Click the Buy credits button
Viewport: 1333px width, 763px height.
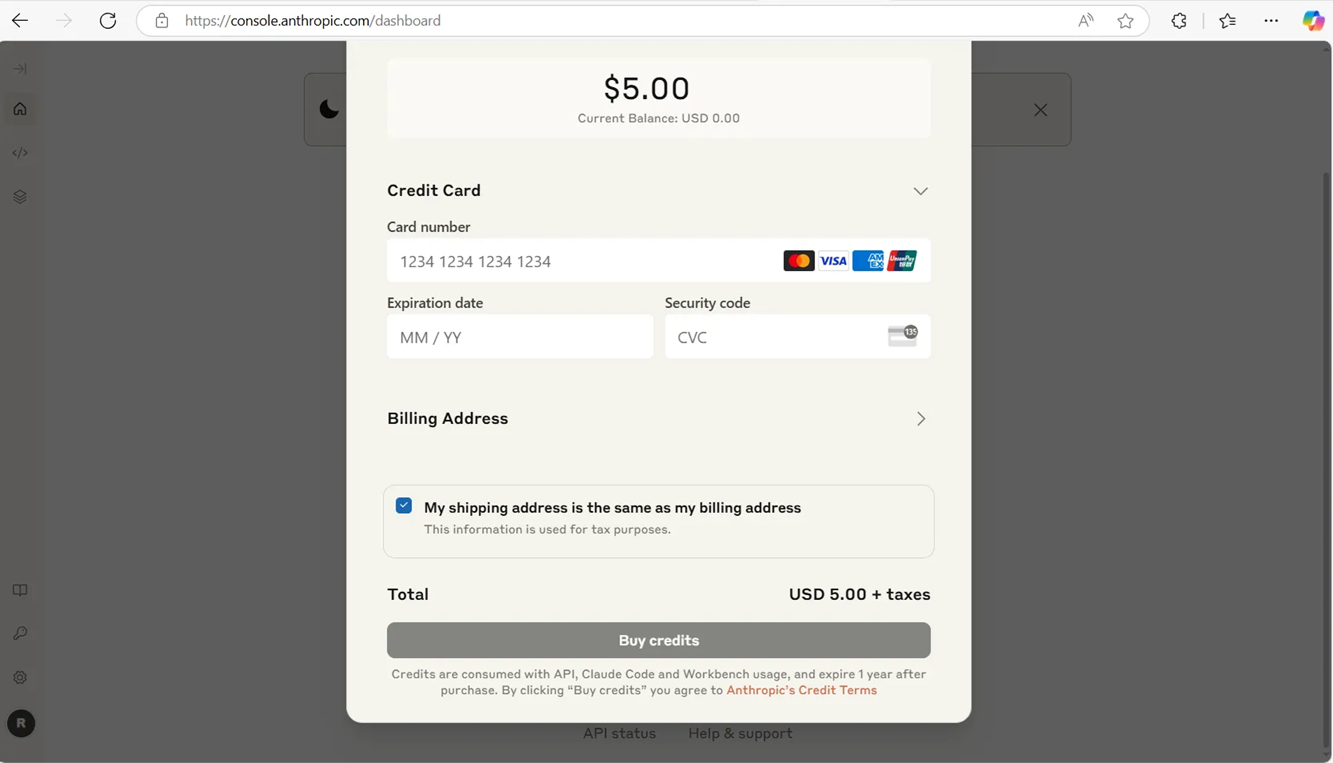[659, 641]
